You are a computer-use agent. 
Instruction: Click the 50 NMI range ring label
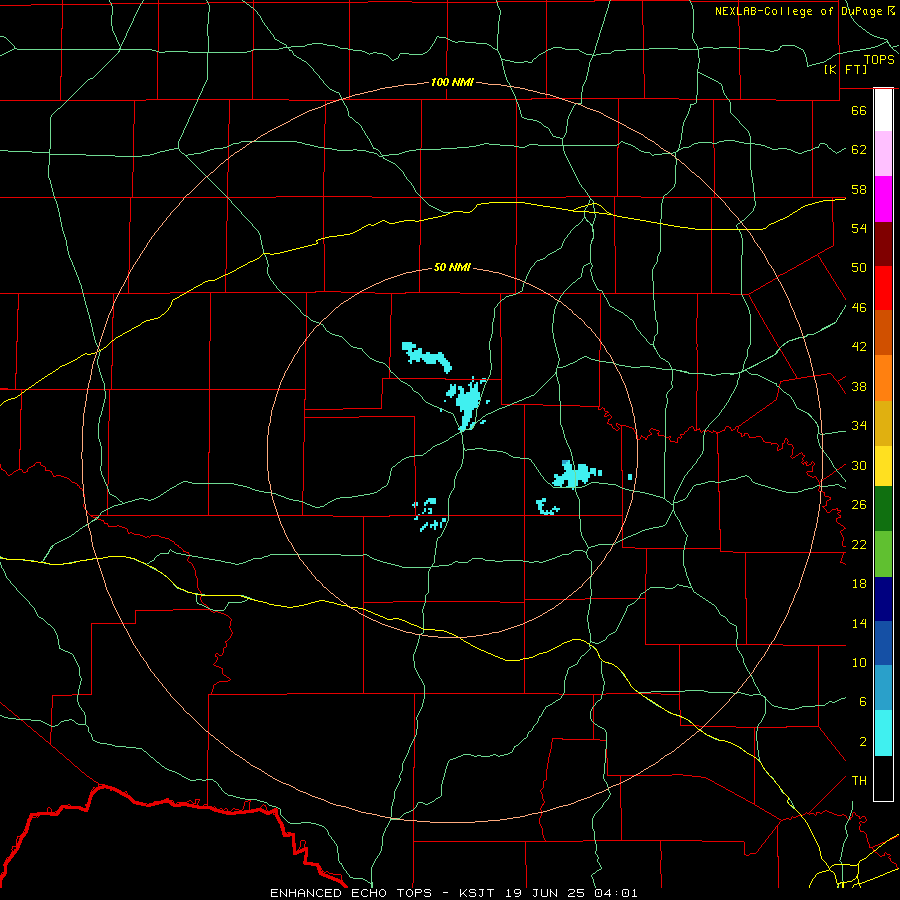(x=452, y=267)
